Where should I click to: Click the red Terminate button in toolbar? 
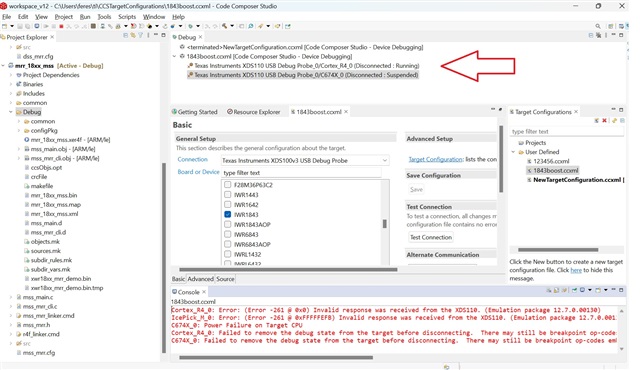pos(61,26)
